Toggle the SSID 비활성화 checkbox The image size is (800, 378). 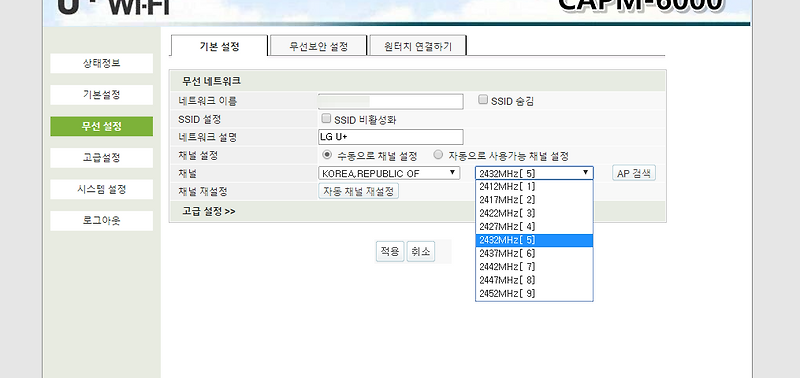coord(326,119)
